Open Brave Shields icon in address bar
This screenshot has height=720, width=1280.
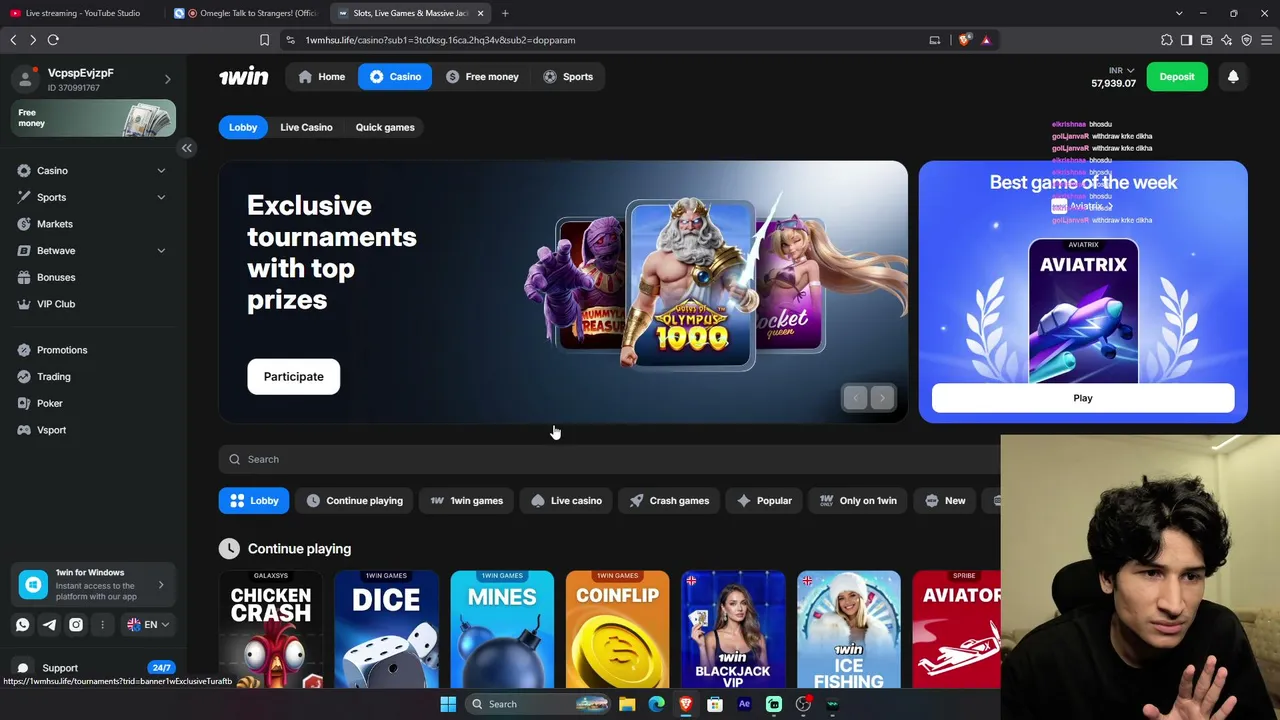964,40
